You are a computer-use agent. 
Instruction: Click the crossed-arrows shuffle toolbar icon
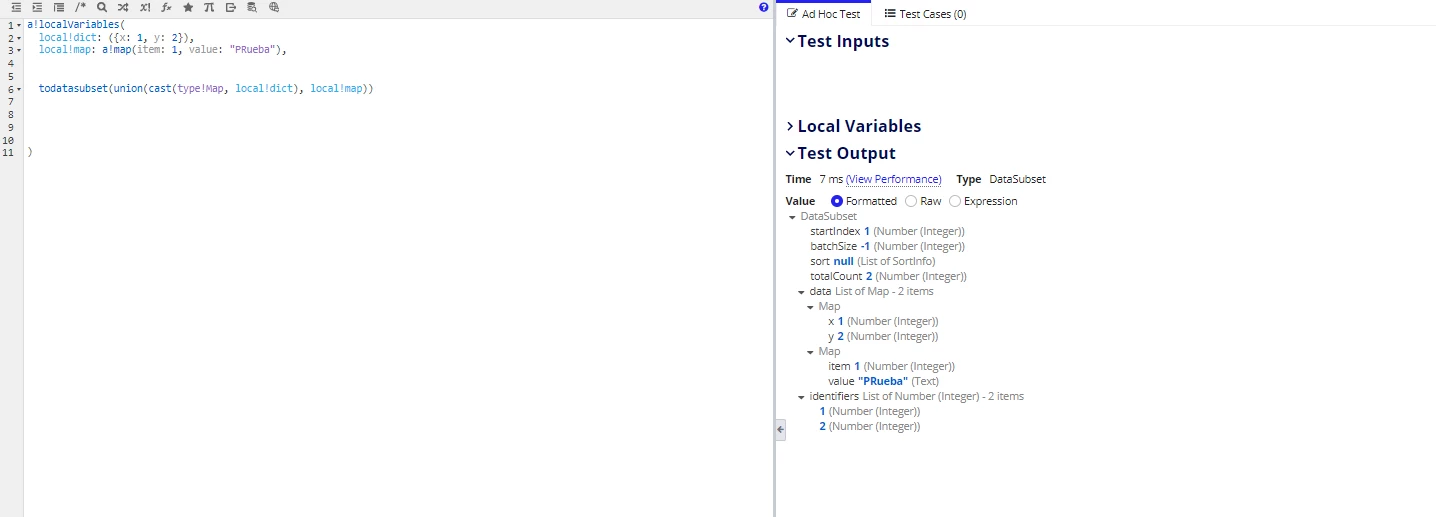tap(123, 7)
